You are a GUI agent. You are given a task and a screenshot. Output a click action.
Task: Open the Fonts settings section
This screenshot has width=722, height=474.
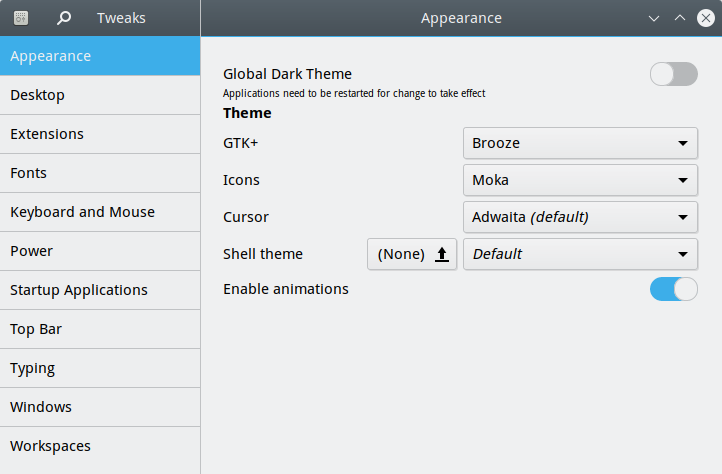tap(100, 173)
